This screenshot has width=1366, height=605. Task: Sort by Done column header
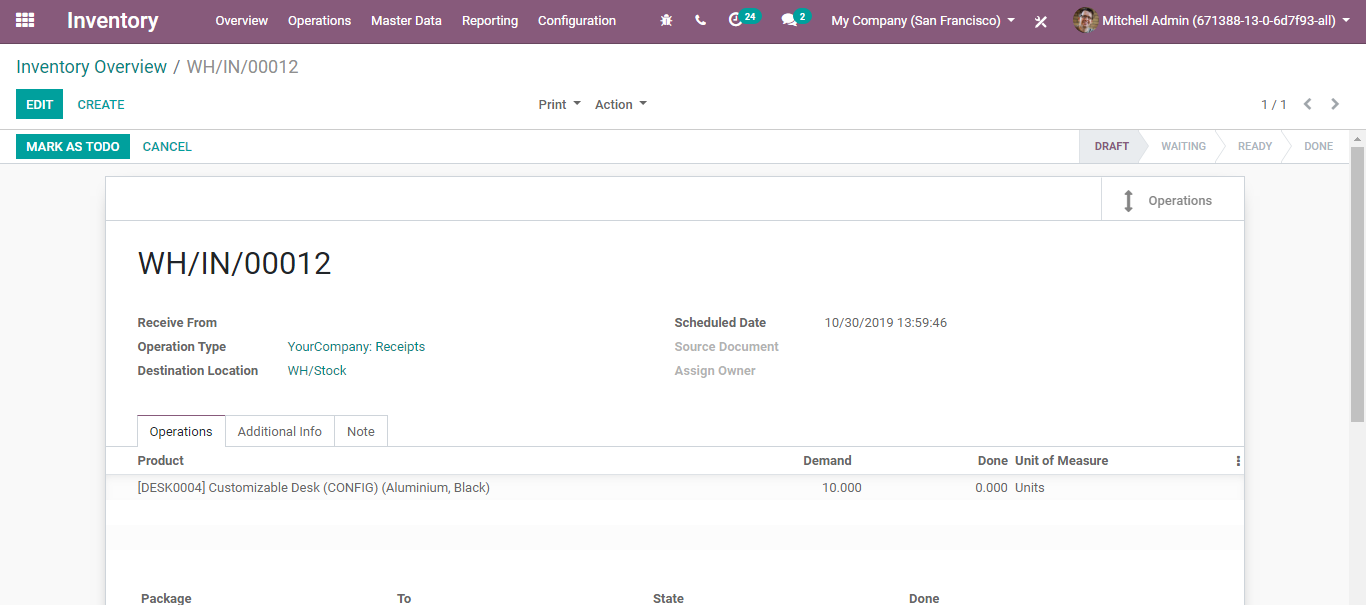pos(993,461)
